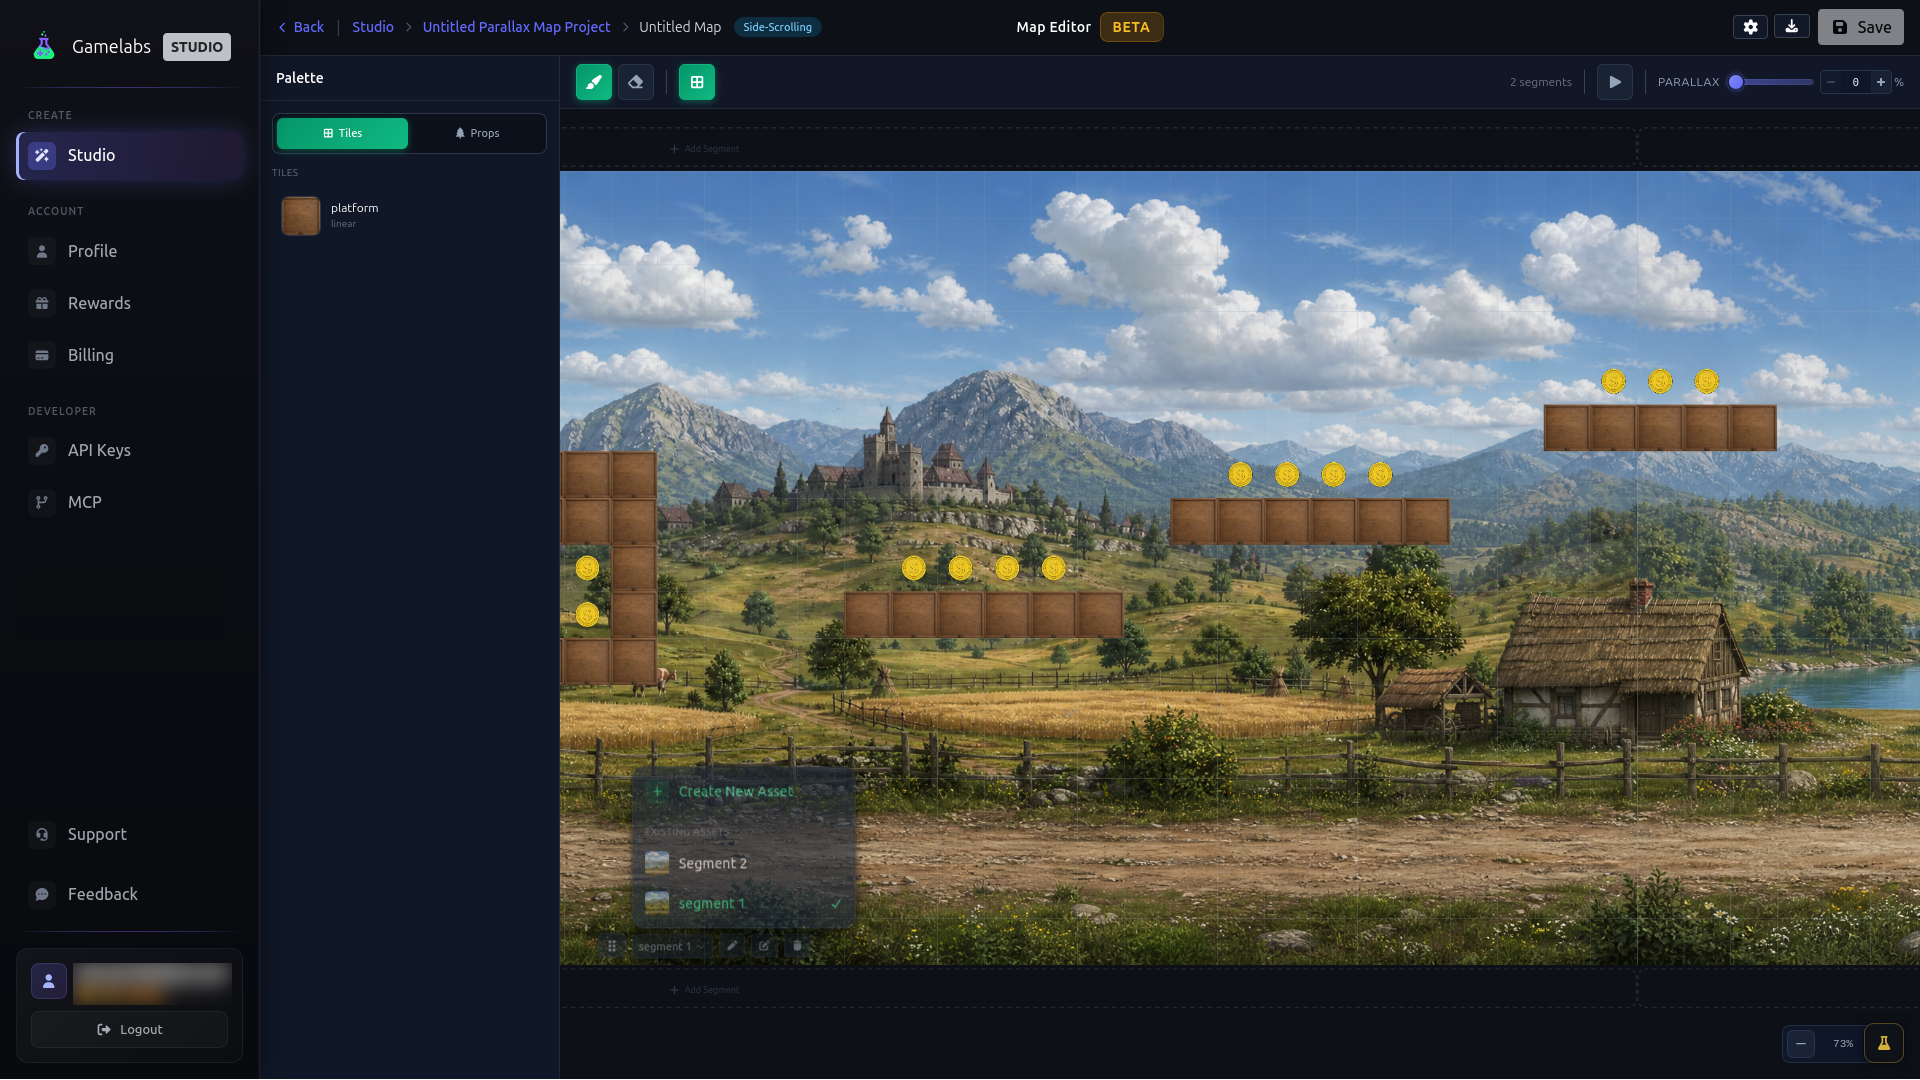The image size is (1920, 1080).
Task: Open API Keys page
Action: [130, 450]
